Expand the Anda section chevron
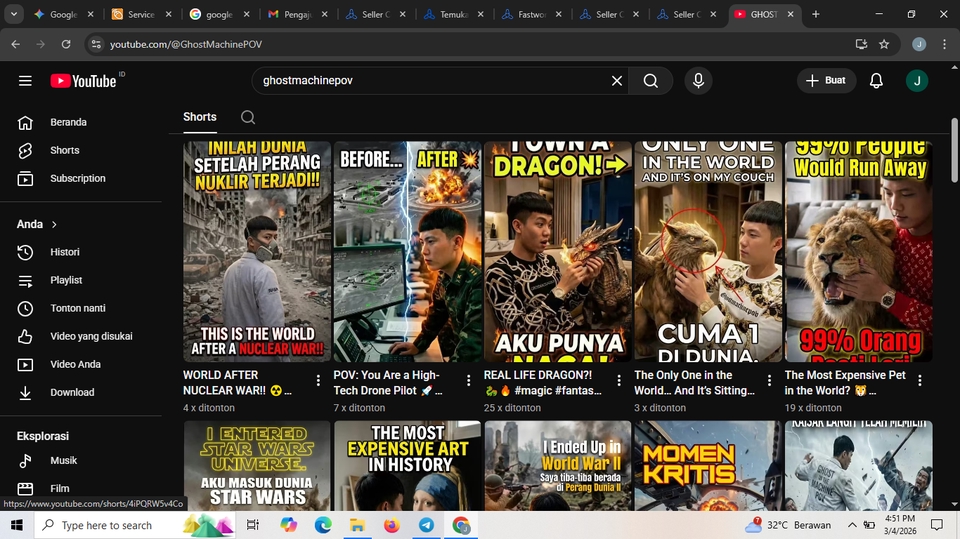This screenshot has width=960, height=539. pos(54,225)
